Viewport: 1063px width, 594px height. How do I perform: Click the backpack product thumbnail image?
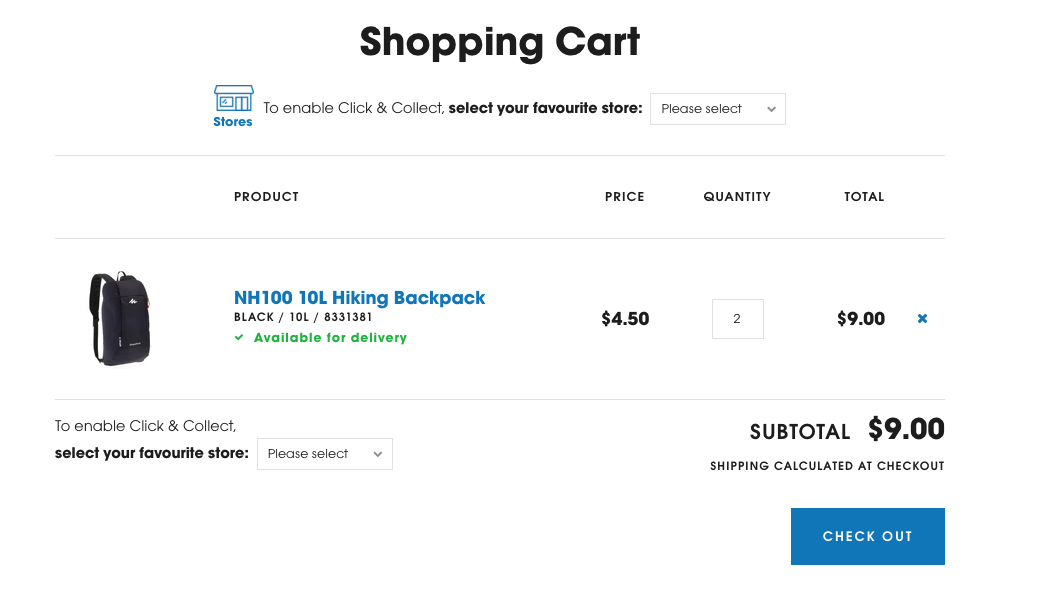(x=120, y=318)
